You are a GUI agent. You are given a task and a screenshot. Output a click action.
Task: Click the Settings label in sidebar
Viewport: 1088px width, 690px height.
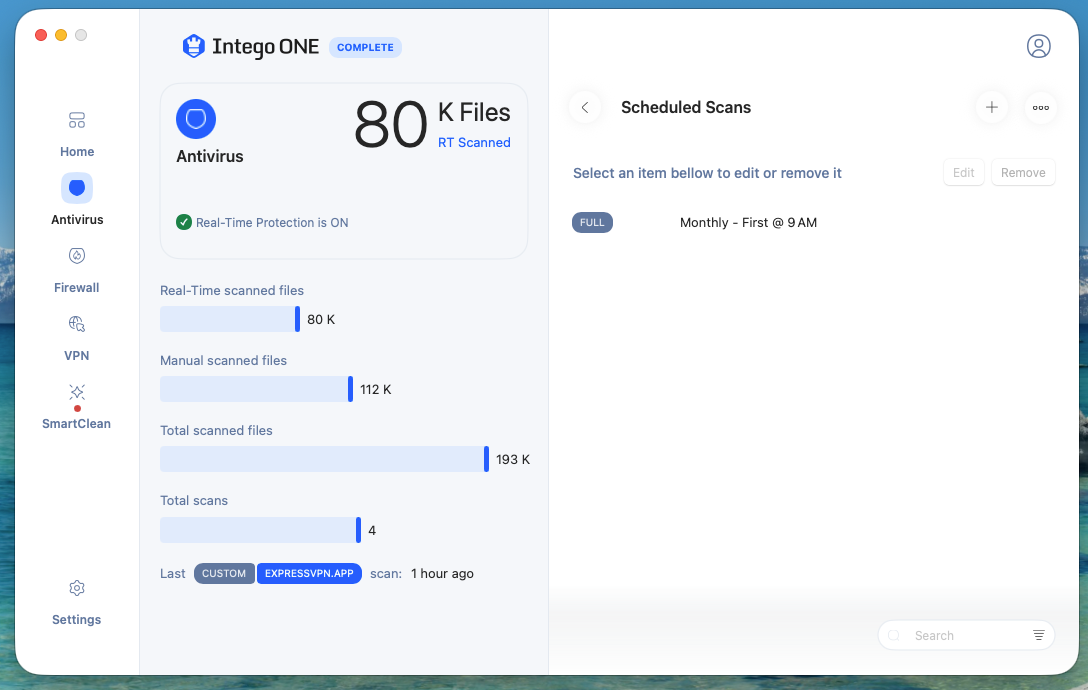pyautogui.click(x=77, y=619)
